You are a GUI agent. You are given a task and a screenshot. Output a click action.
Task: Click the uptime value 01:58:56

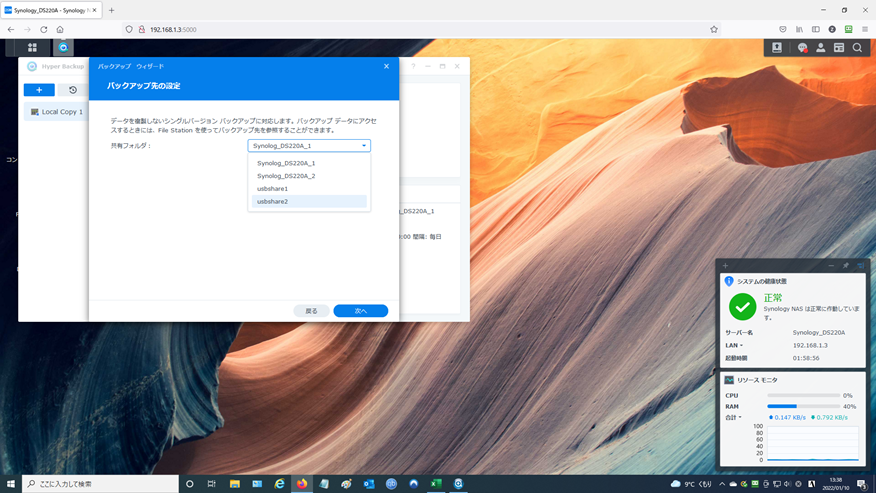[806, 358]
